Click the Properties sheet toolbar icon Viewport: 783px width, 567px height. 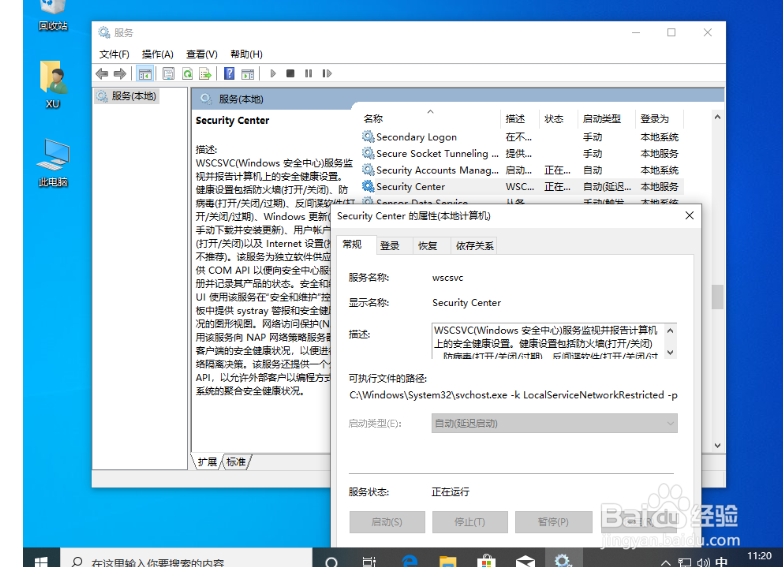click(169, 74)
